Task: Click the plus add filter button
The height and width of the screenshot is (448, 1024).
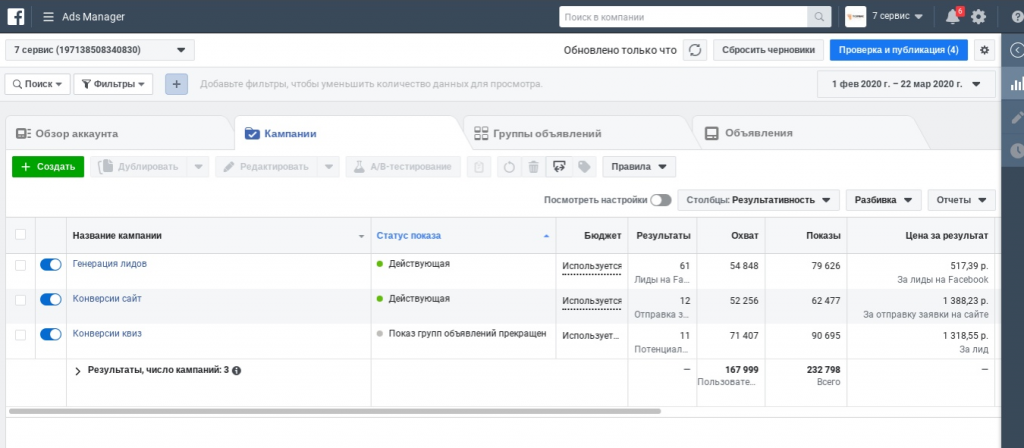Action: 176,84
